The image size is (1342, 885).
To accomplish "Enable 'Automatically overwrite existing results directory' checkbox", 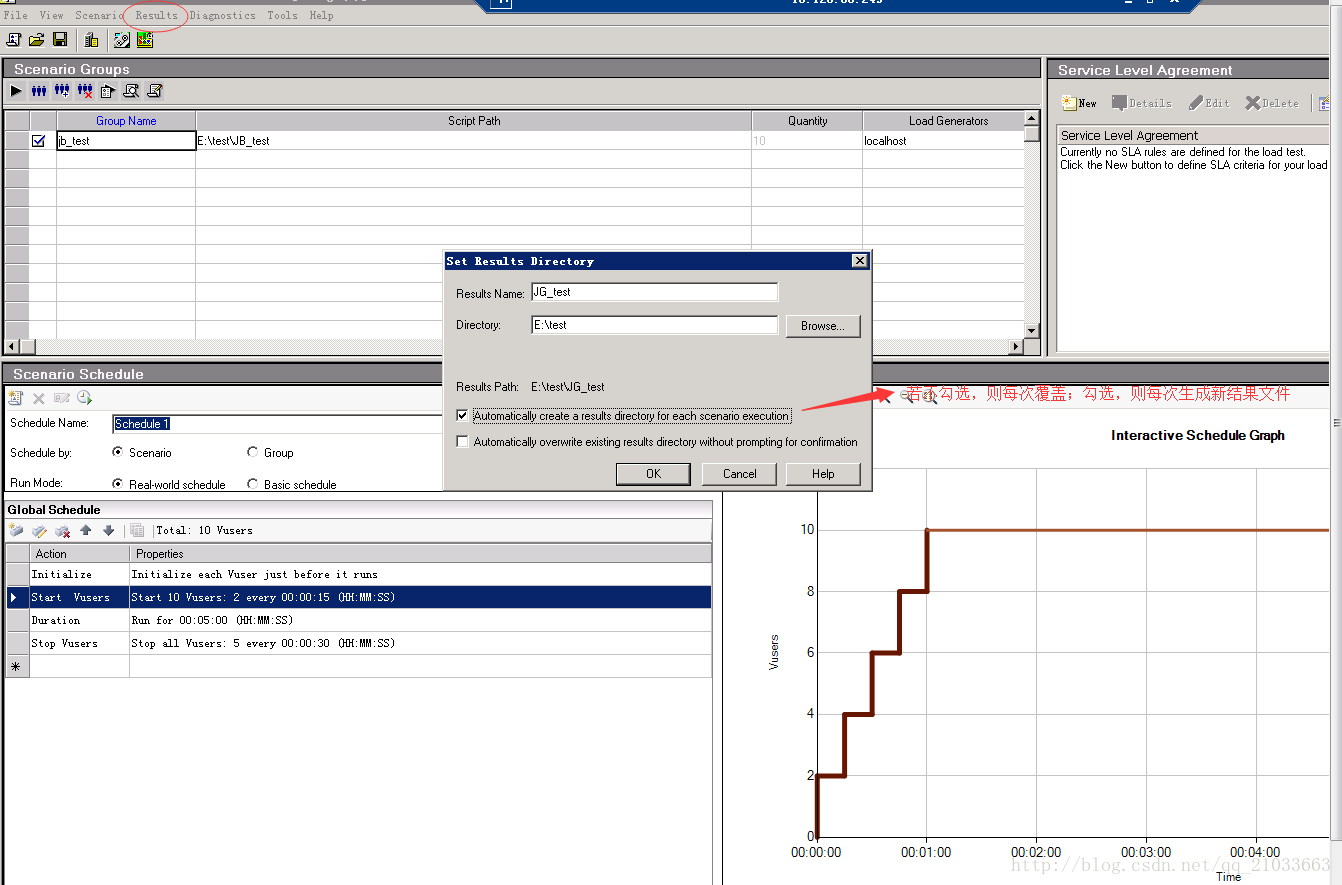I will point(462,441).
